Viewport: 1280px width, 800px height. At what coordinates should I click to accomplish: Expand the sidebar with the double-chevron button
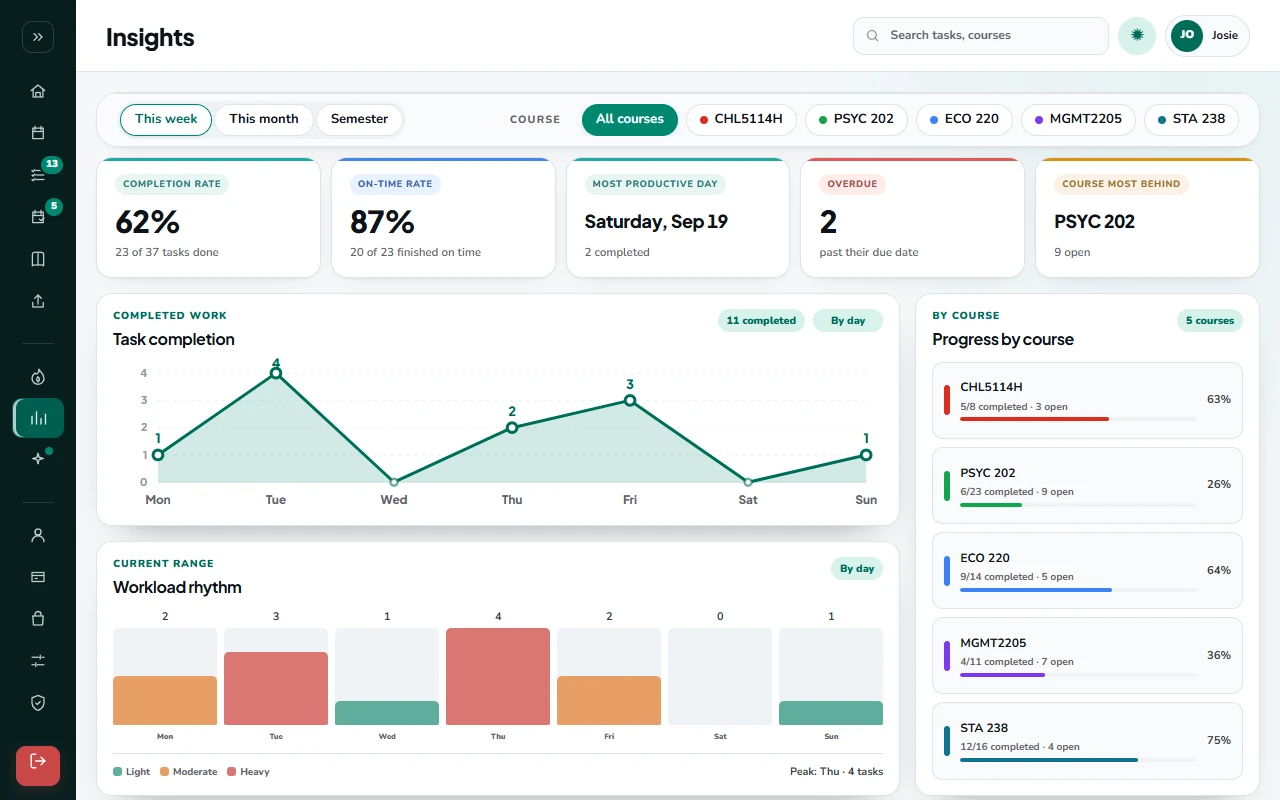pyautogui.click(x=38, y=37)
